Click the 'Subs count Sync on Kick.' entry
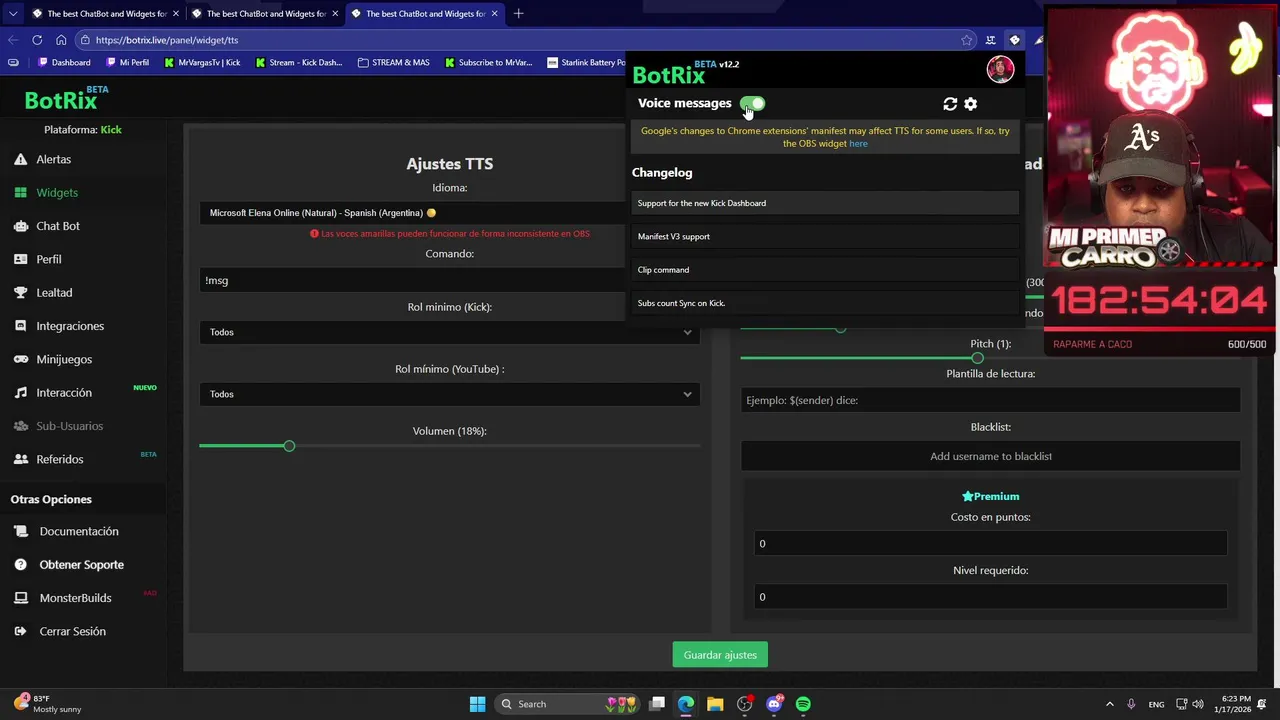This screenshot has width=1280, height=720. point(825,303)
